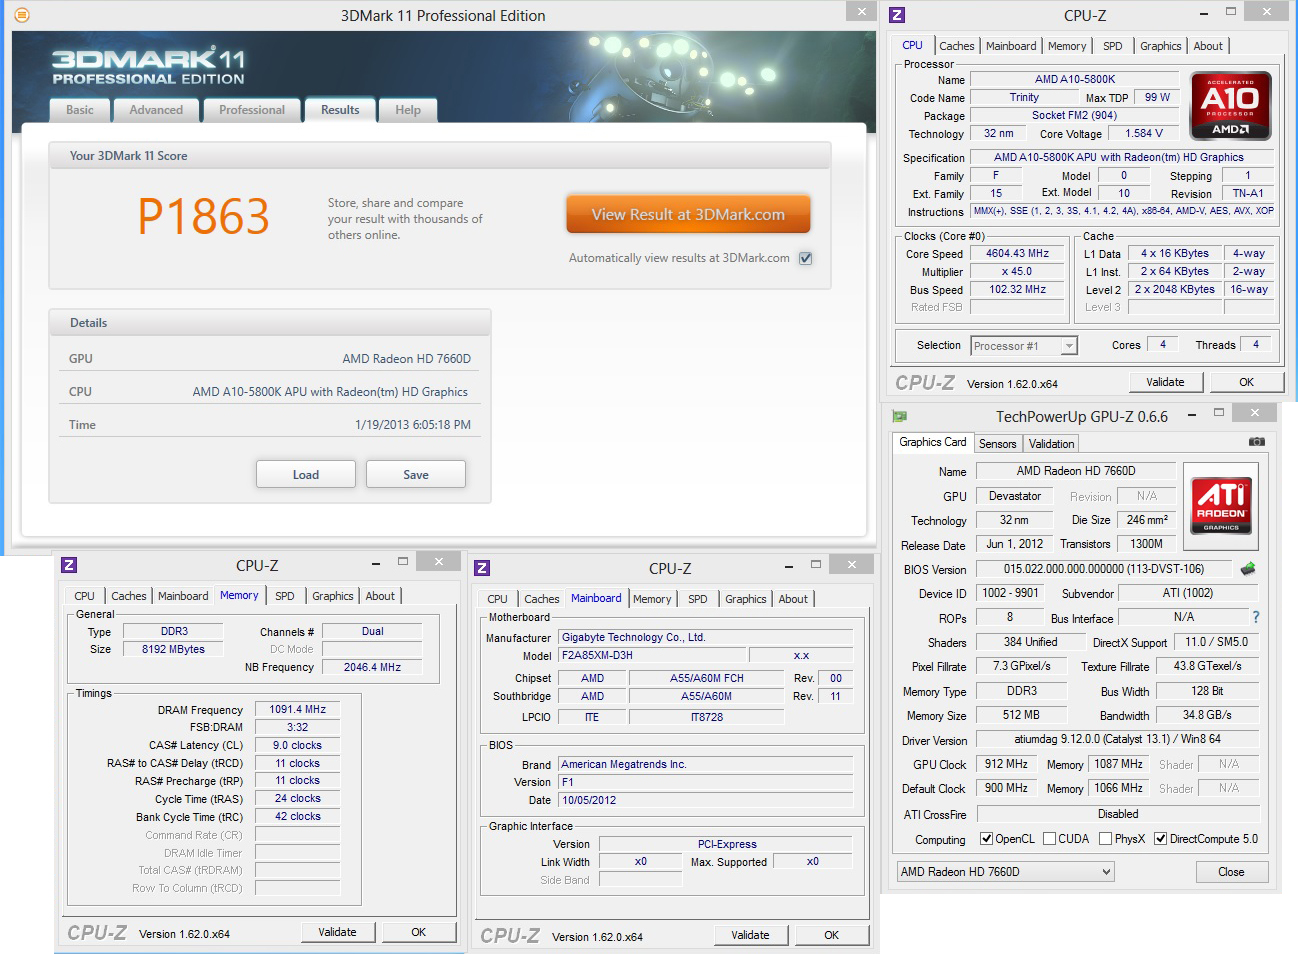Click the Bus Interface question mark in GPU-Z
This screenshot has width=1298, height=954.
(x=1256, y=617)
